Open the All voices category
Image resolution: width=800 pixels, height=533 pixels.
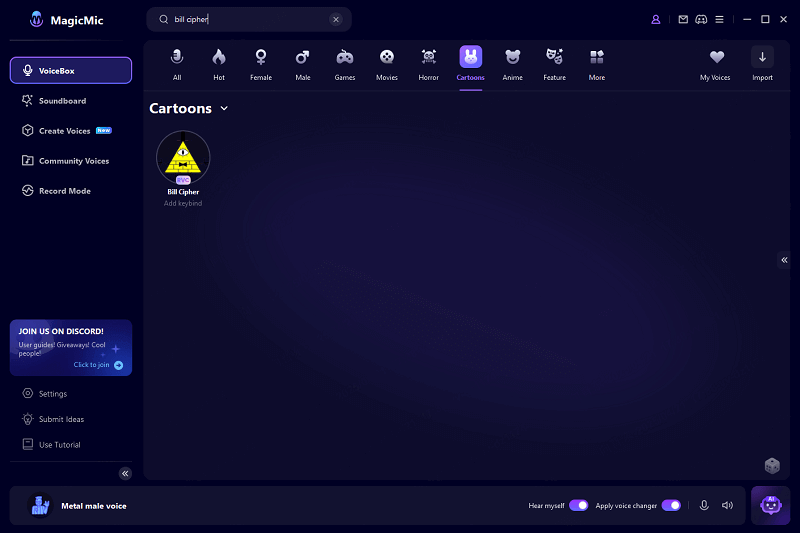click(177, 65)
